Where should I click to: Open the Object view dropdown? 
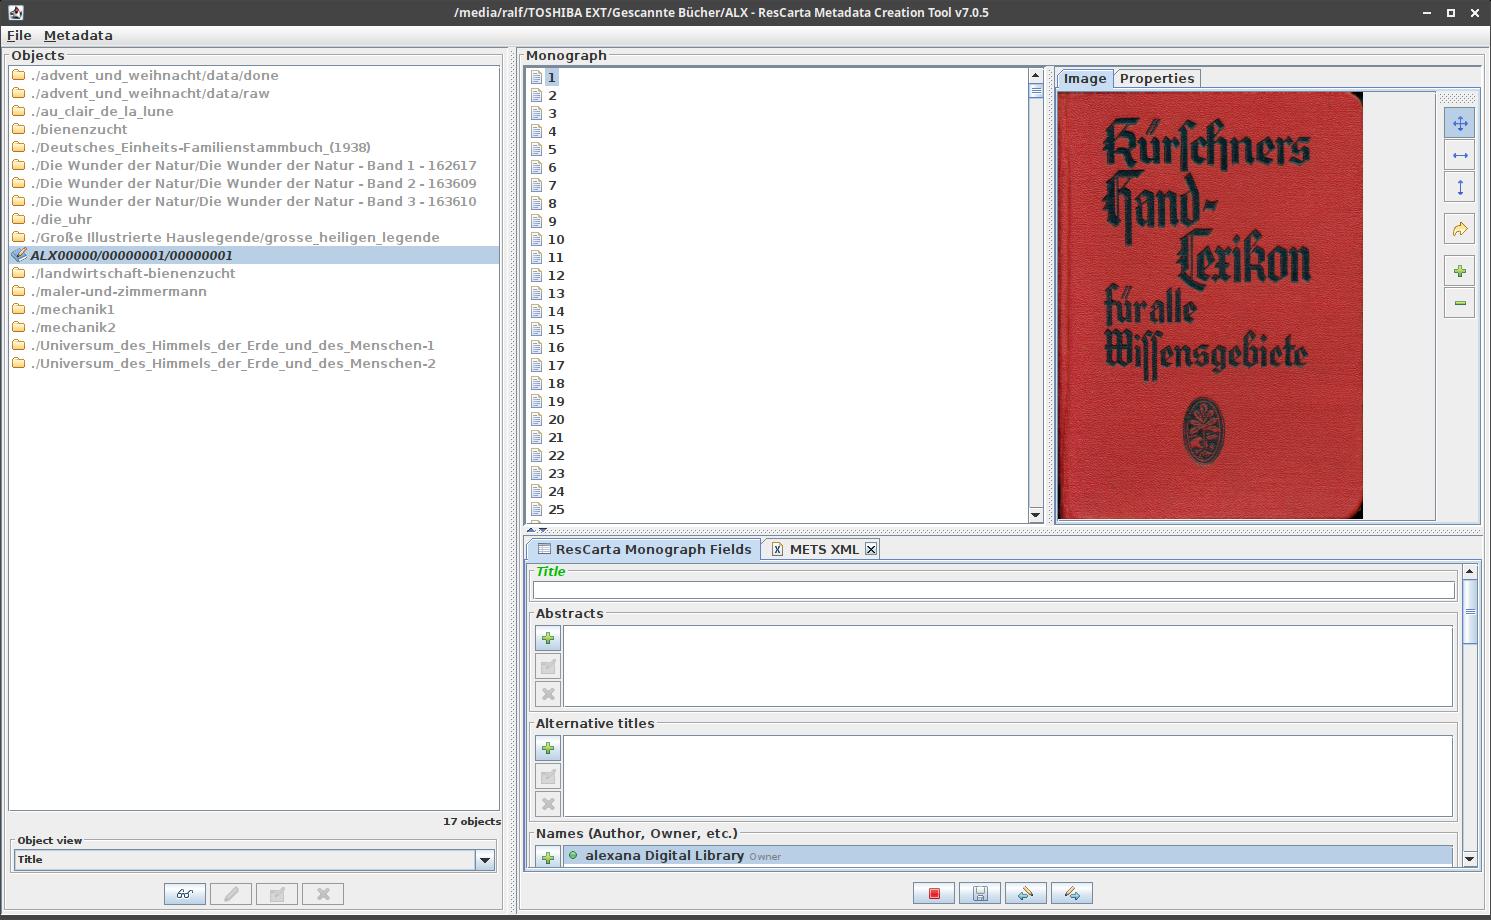click(485, 860)
